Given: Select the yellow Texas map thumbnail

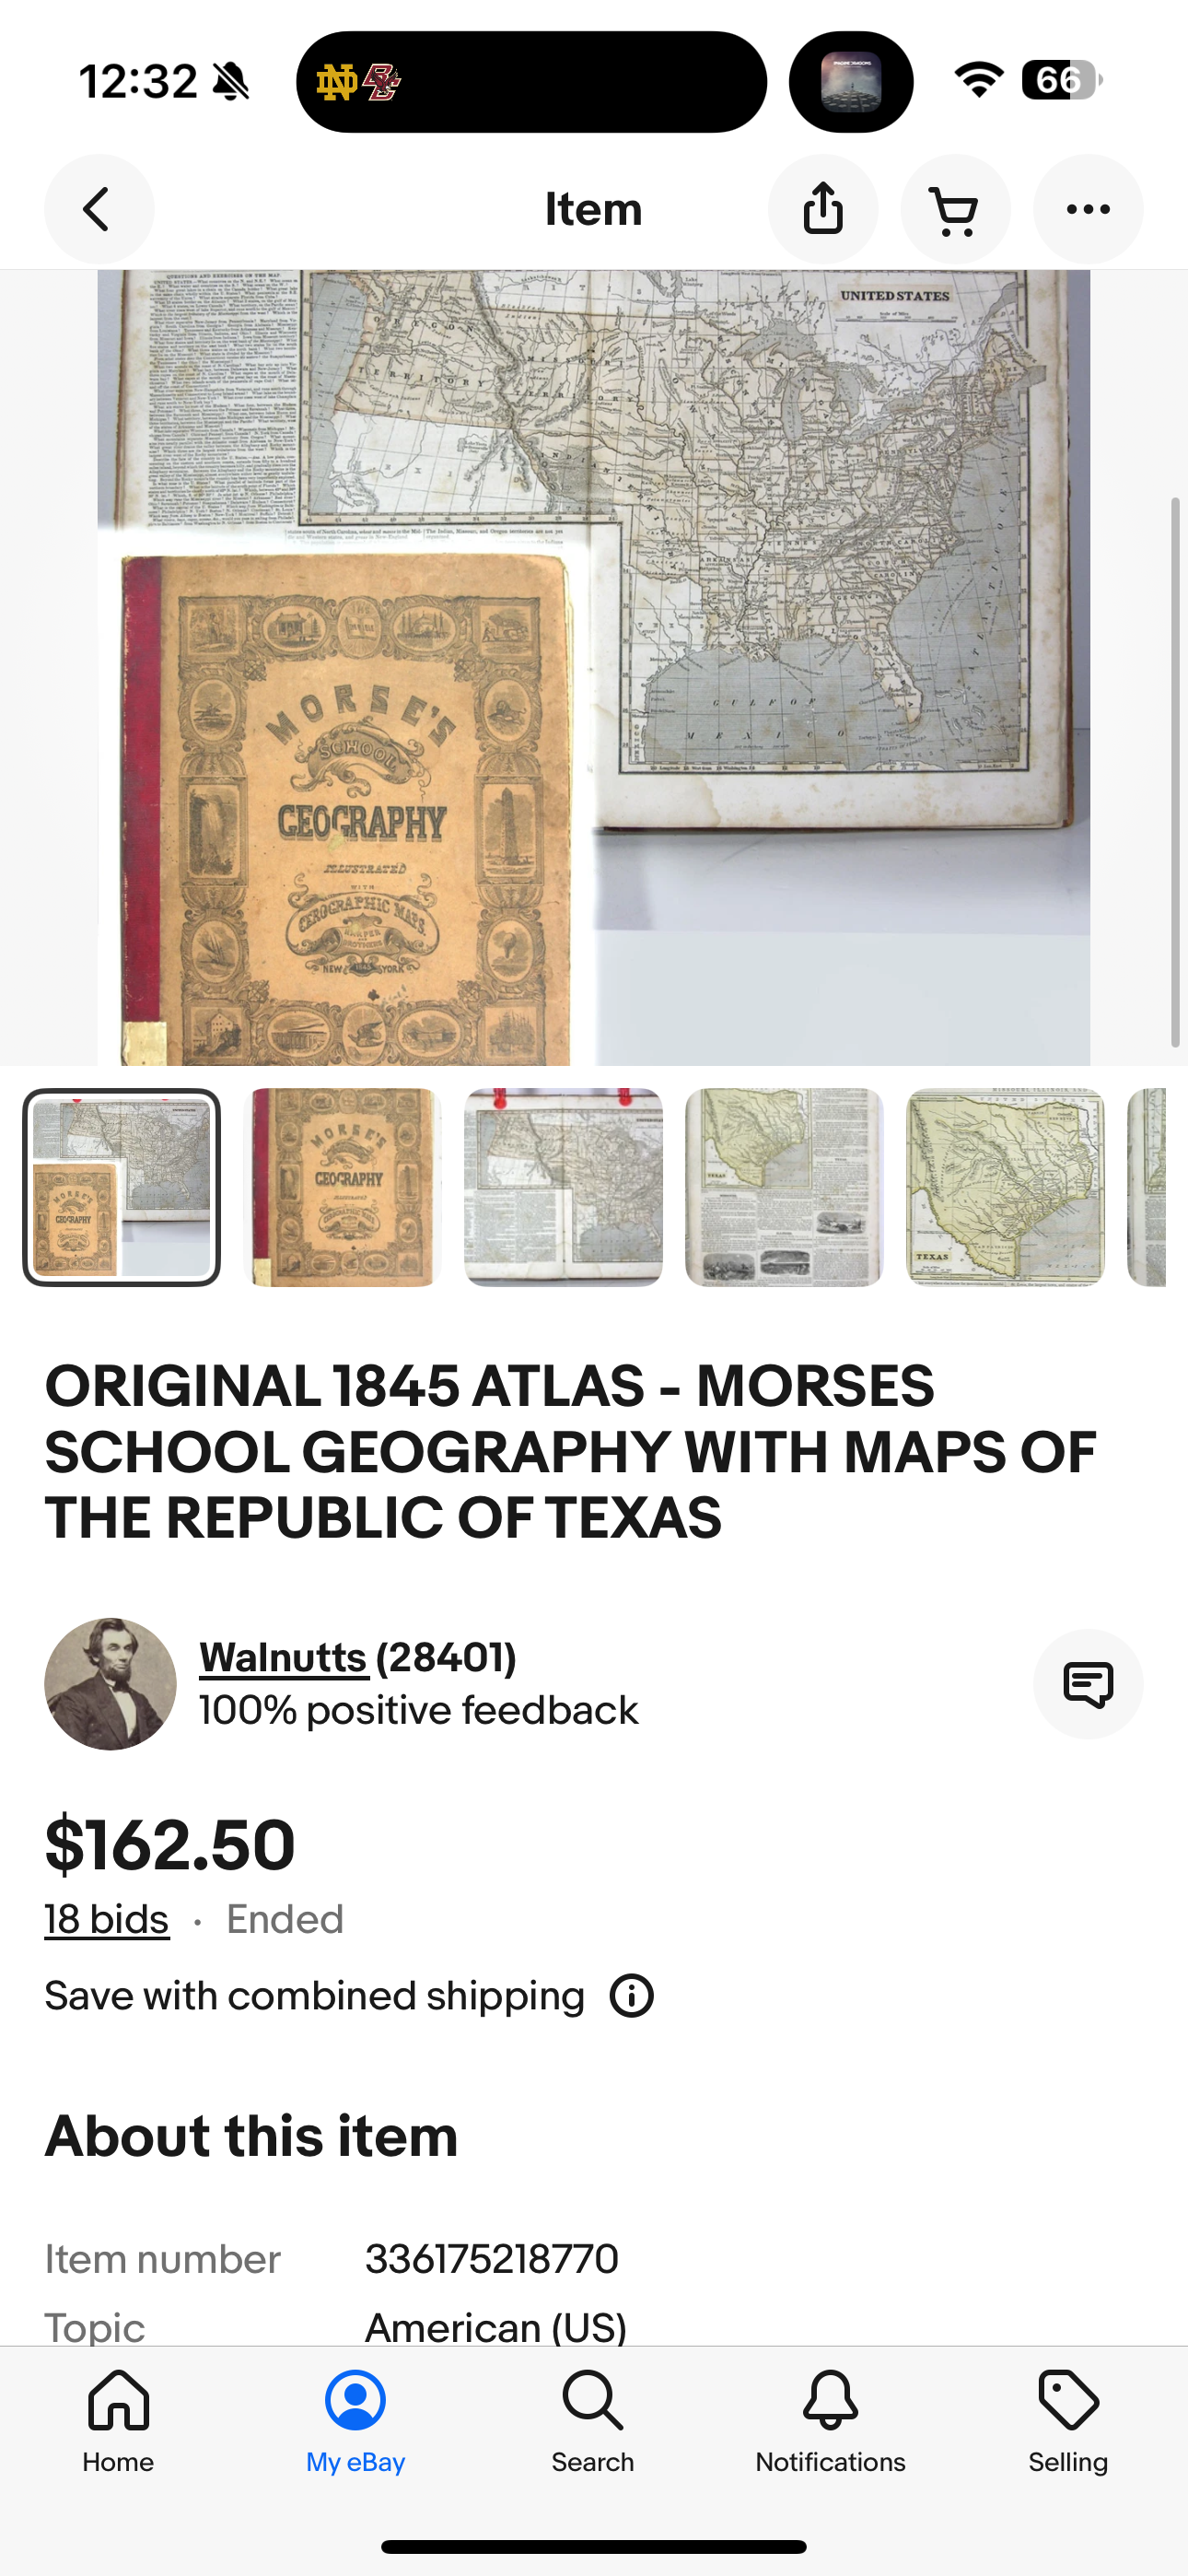Looking at the screenshot, I should tap(1005, 1187).
